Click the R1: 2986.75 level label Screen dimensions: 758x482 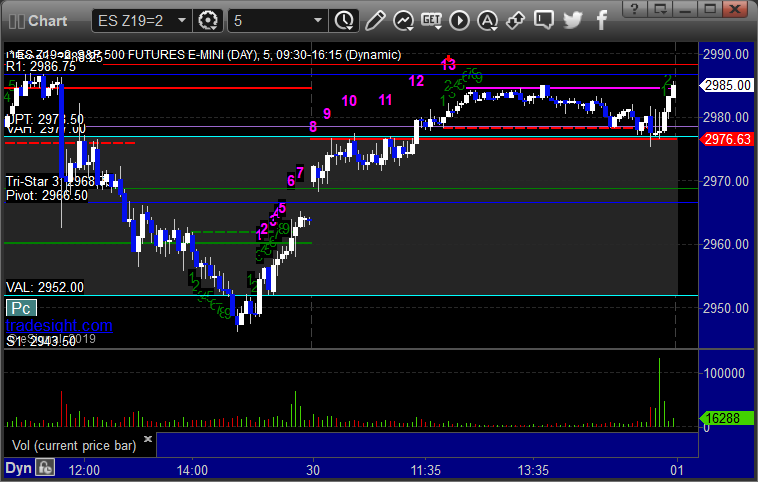point(41,66)
